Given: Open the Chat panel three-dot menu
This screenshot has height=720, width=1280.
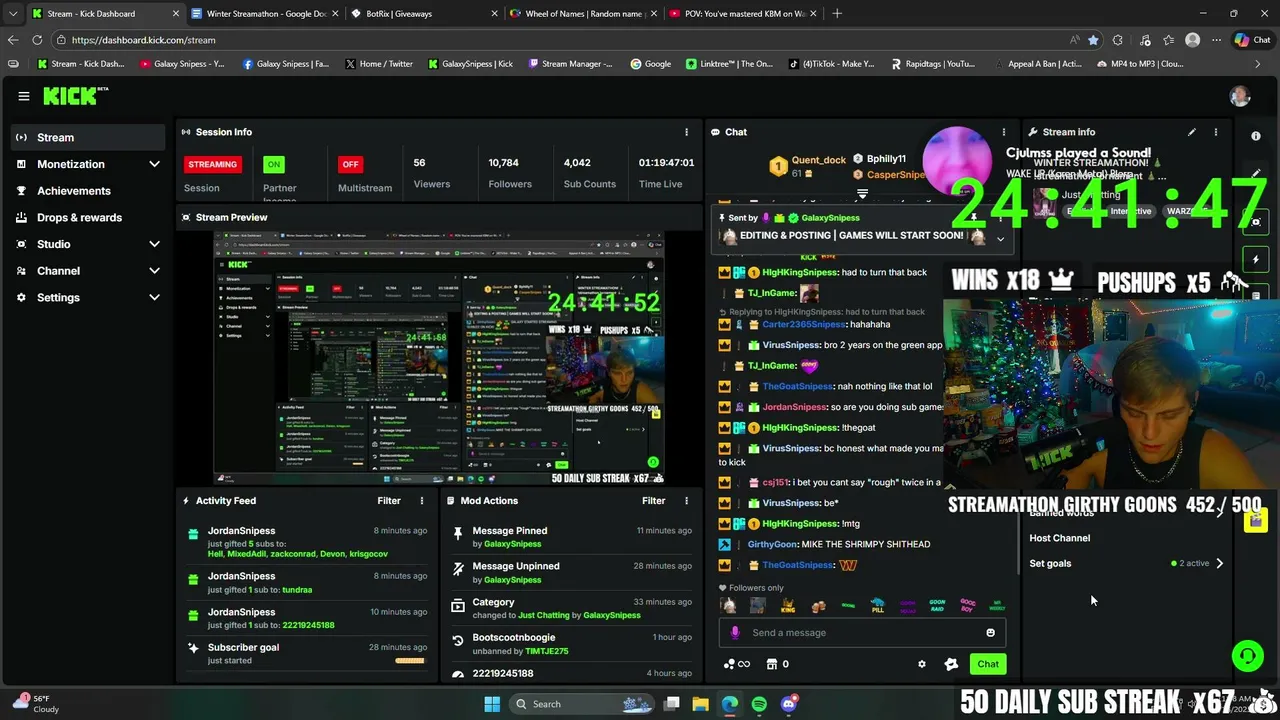Looking at the screenshot, I should (1003, 132).
